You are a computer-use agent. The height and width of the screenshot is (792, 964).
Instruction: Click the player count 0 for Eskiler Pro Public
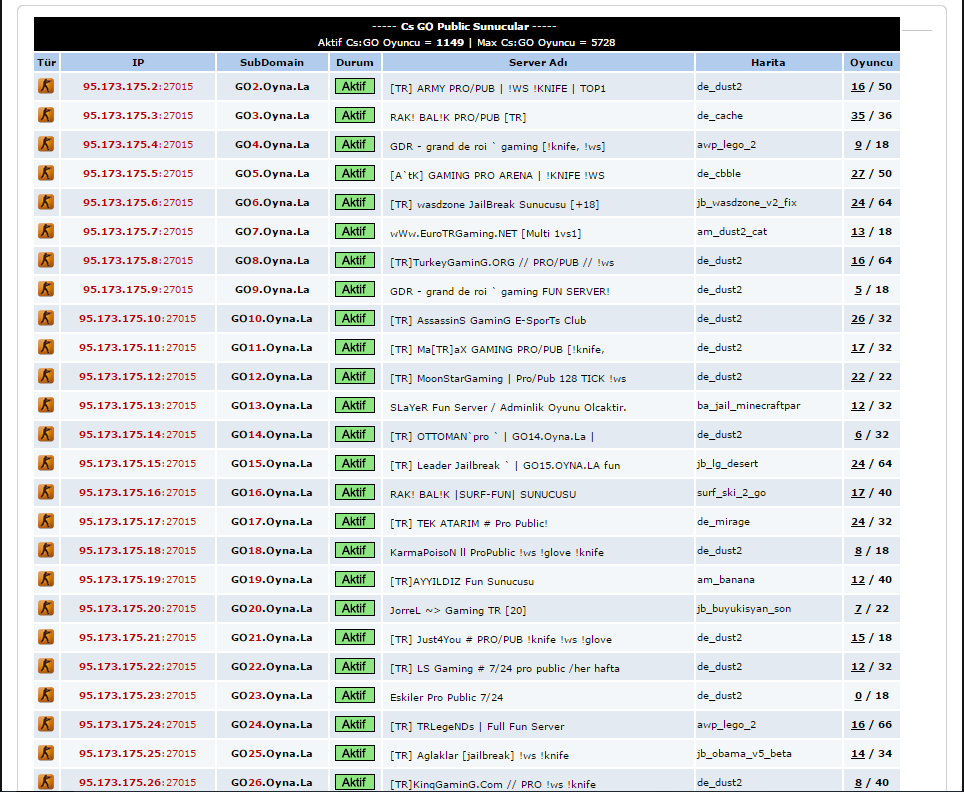tap(858, 695)
